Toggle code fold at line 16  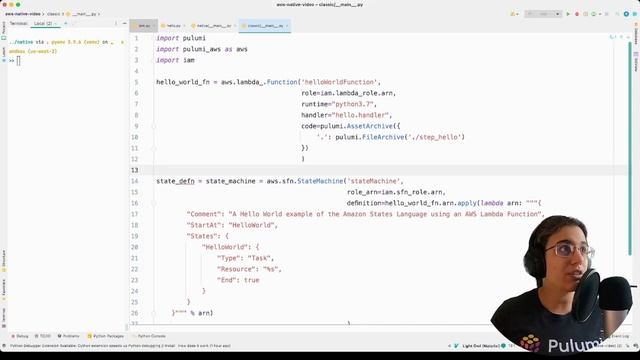[154, 203]
